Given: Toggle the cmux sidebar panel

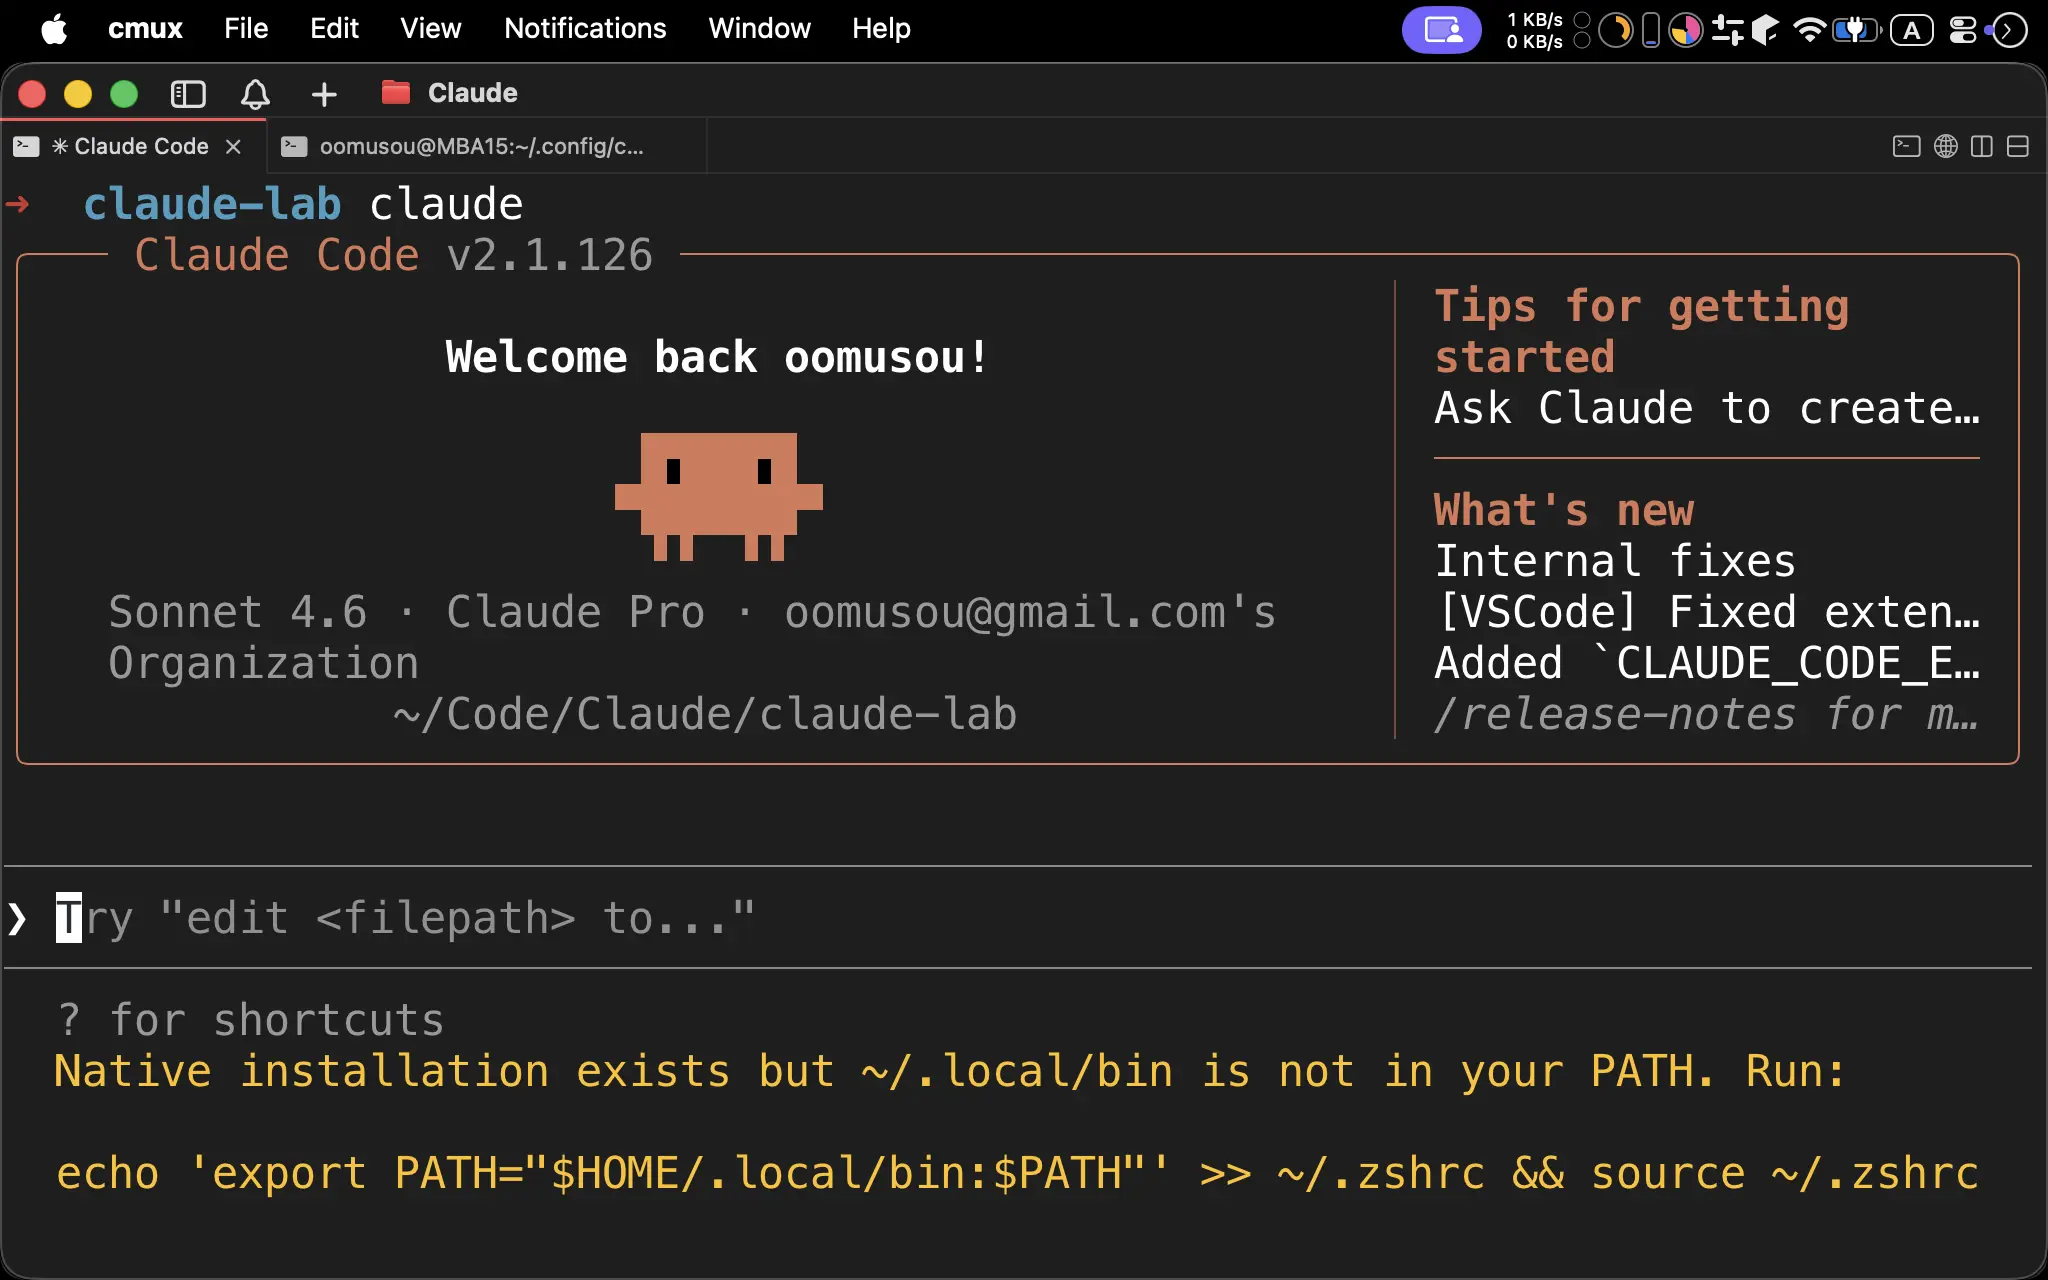Looking at the screenshot, I should 188,94.
